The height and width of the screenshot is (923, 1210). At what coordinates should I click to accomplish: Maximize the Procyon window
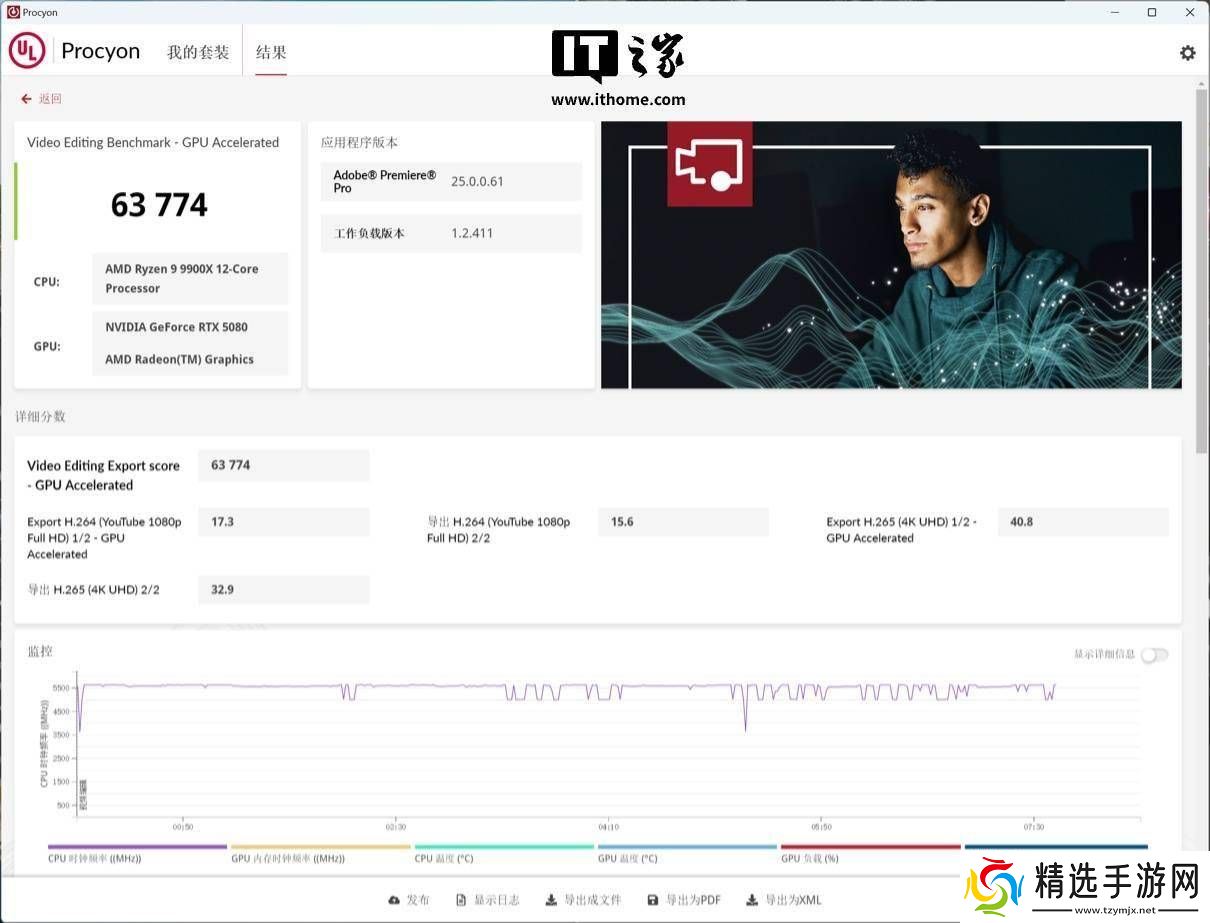(x=1152, y=12)
